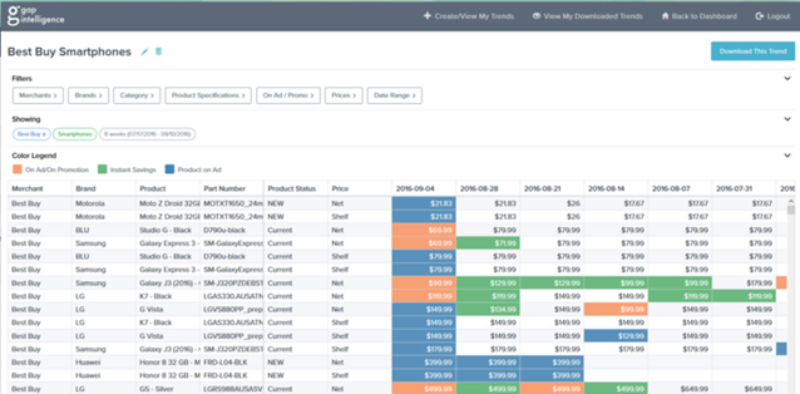Go Back to Dashboard
The width and height of the screenshot is (800, 394).
pyautogui.click(x=699, y=16)
